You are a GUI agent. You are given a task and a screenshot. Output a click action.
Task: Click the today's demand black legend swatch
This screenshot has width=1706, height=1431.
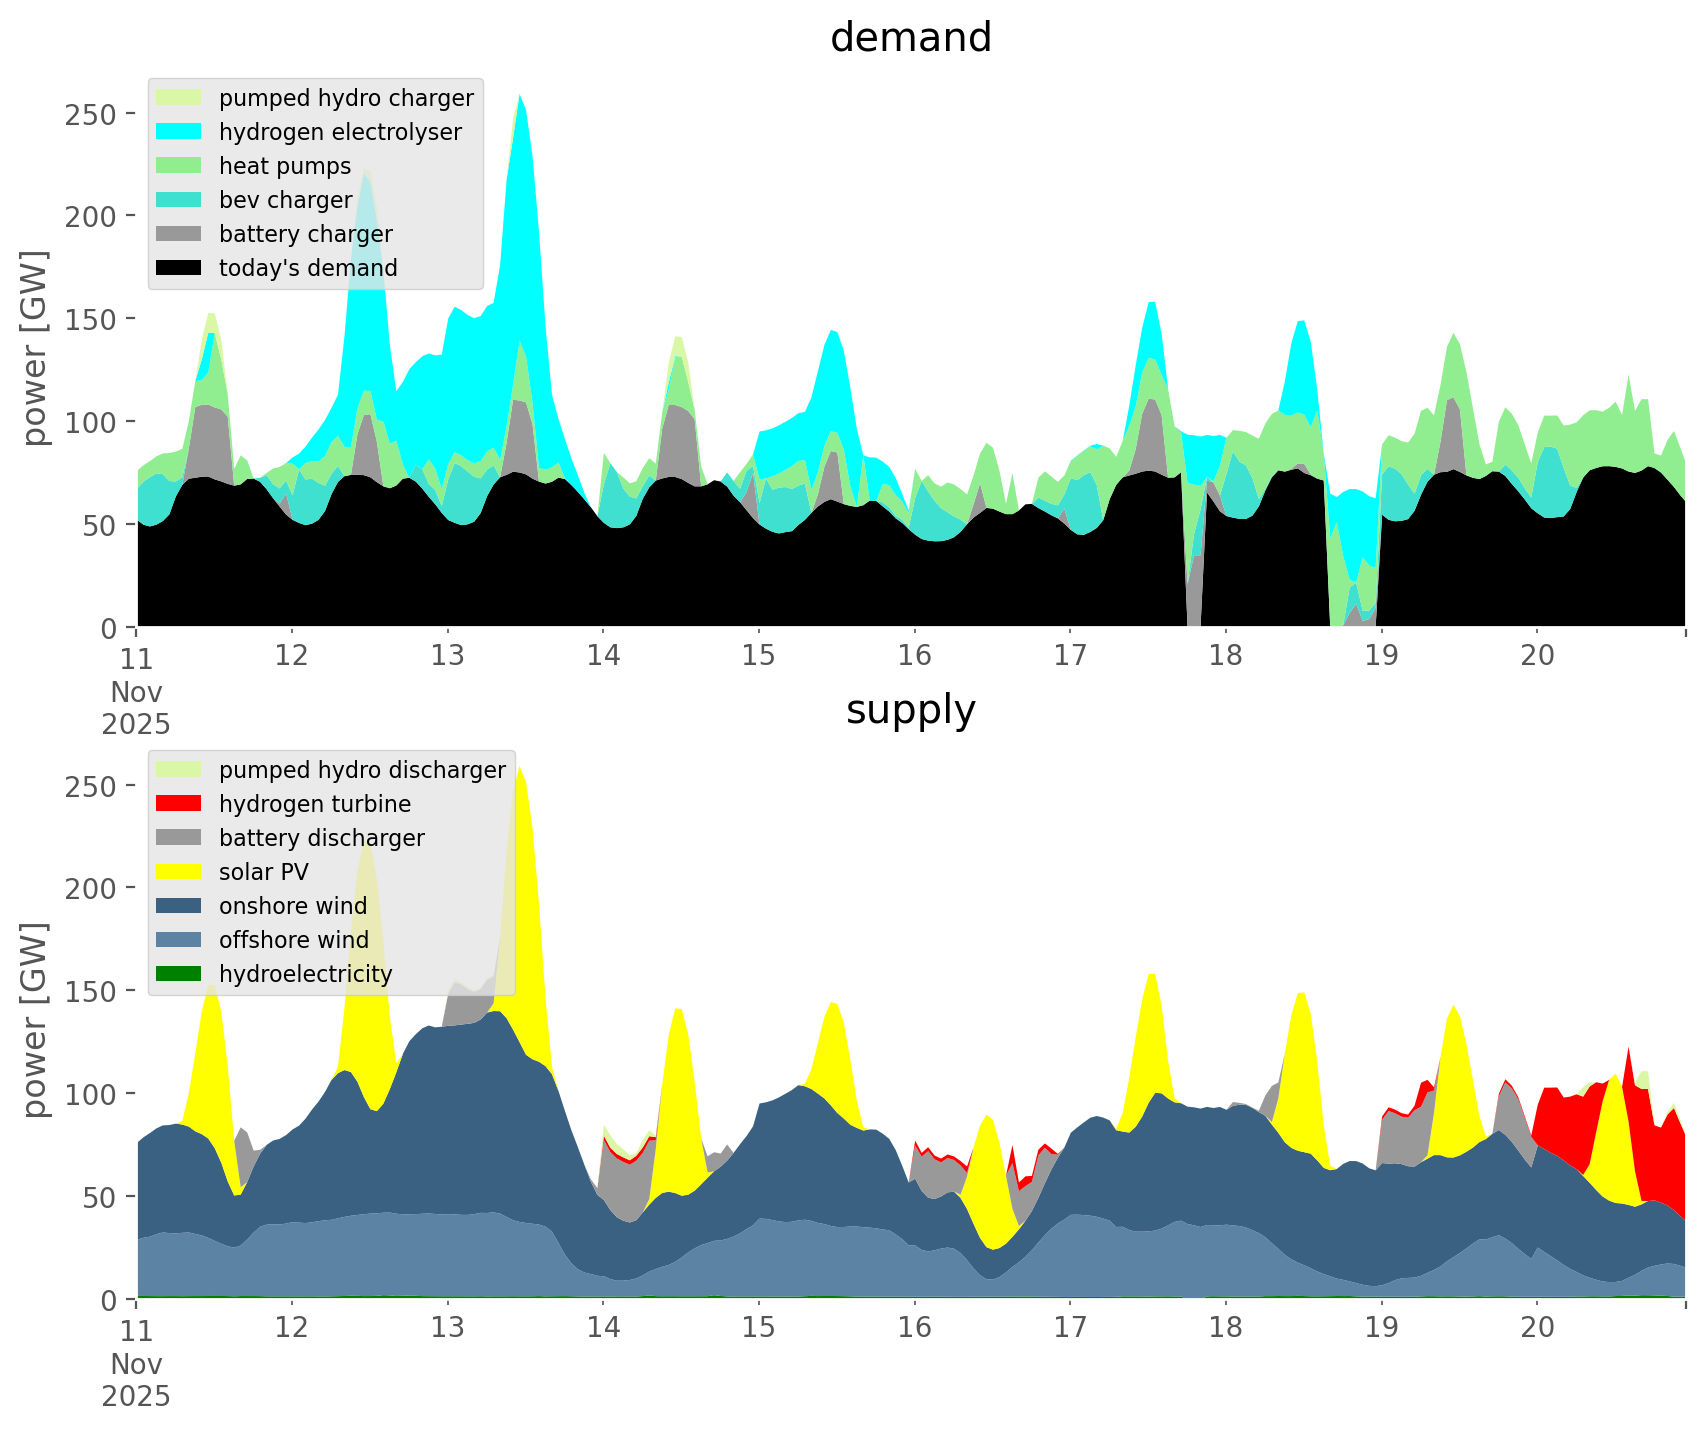click(x=179, y=268)
